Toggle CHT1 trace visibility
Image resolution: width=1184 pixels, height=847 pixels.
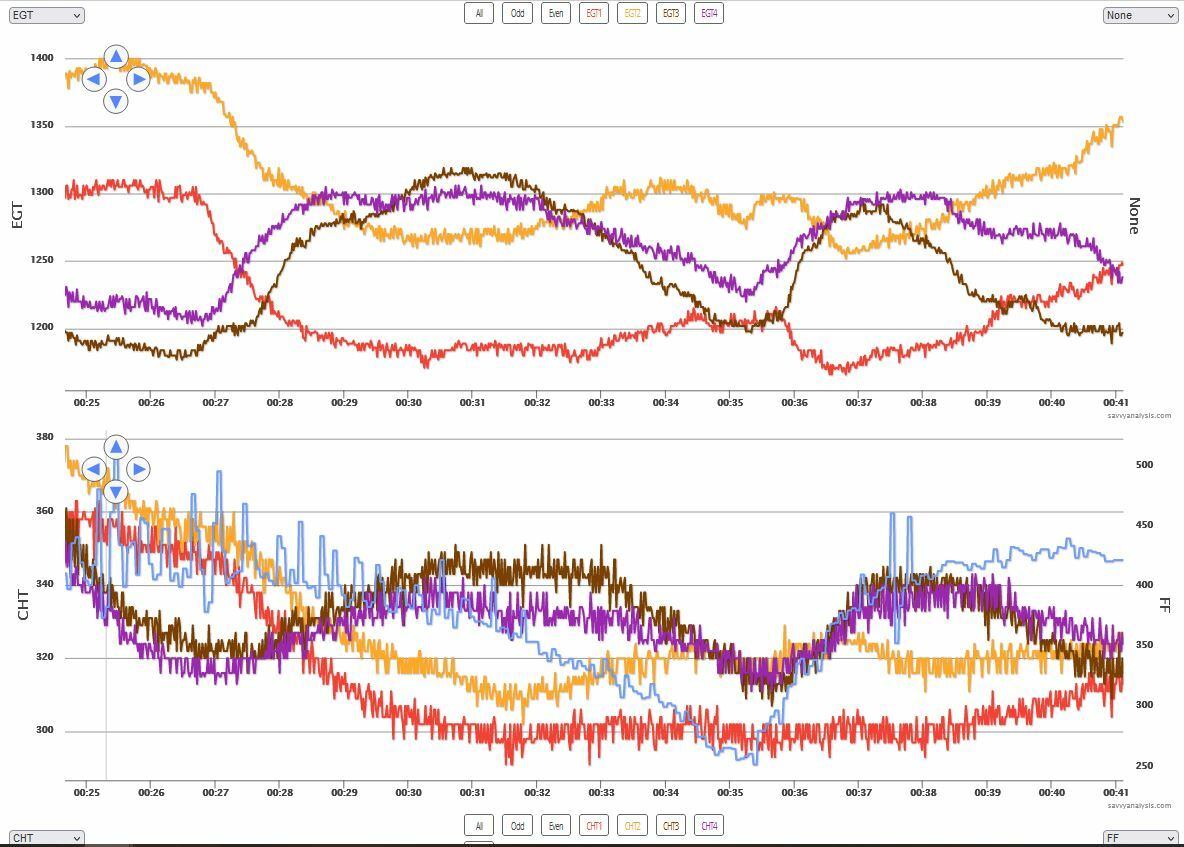(594, 826)
